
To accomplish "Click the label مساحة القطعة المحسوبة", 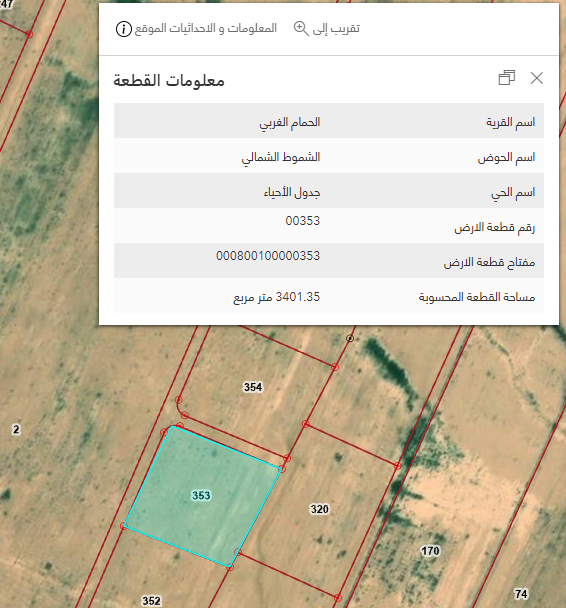I will pos(477,297).
